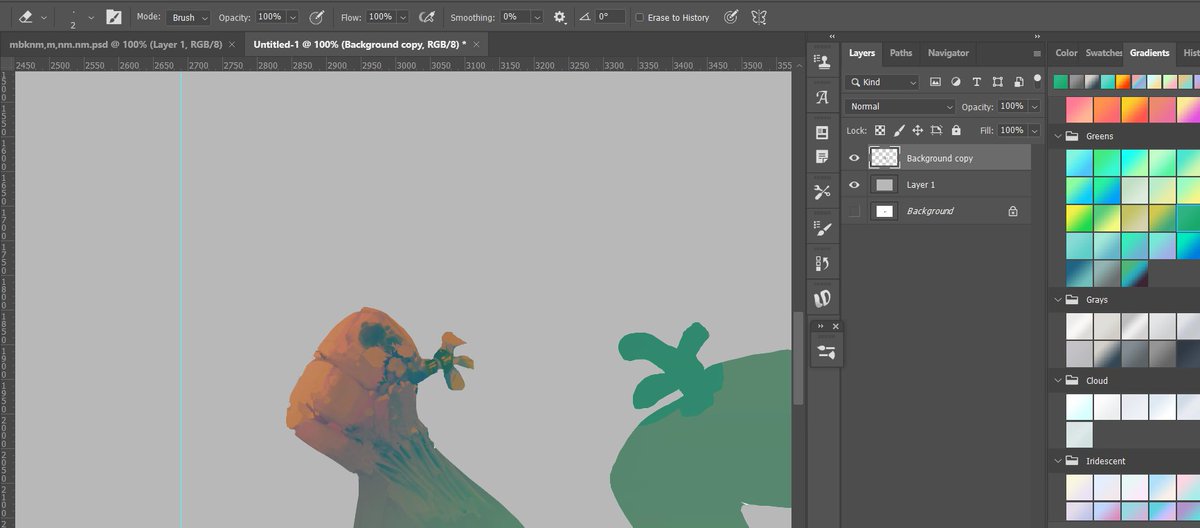The image size is (1200, 528).
Task: Open the brush size preset picker
Action: tap(92, 17)
